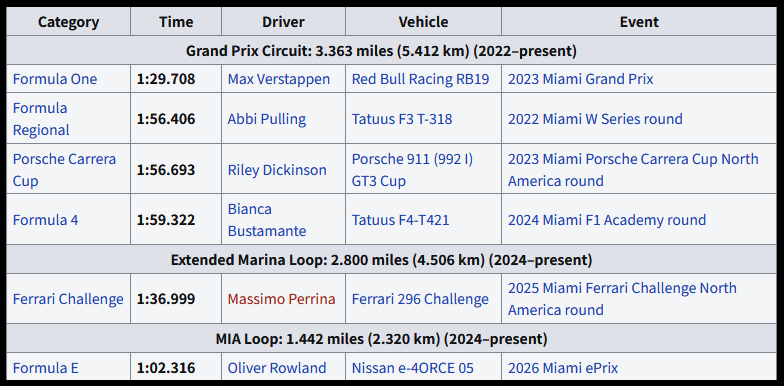The width and height of the screenshot is (784, 386).
Task: Open the red Massimo Perrina link
Action: [282, 299]
